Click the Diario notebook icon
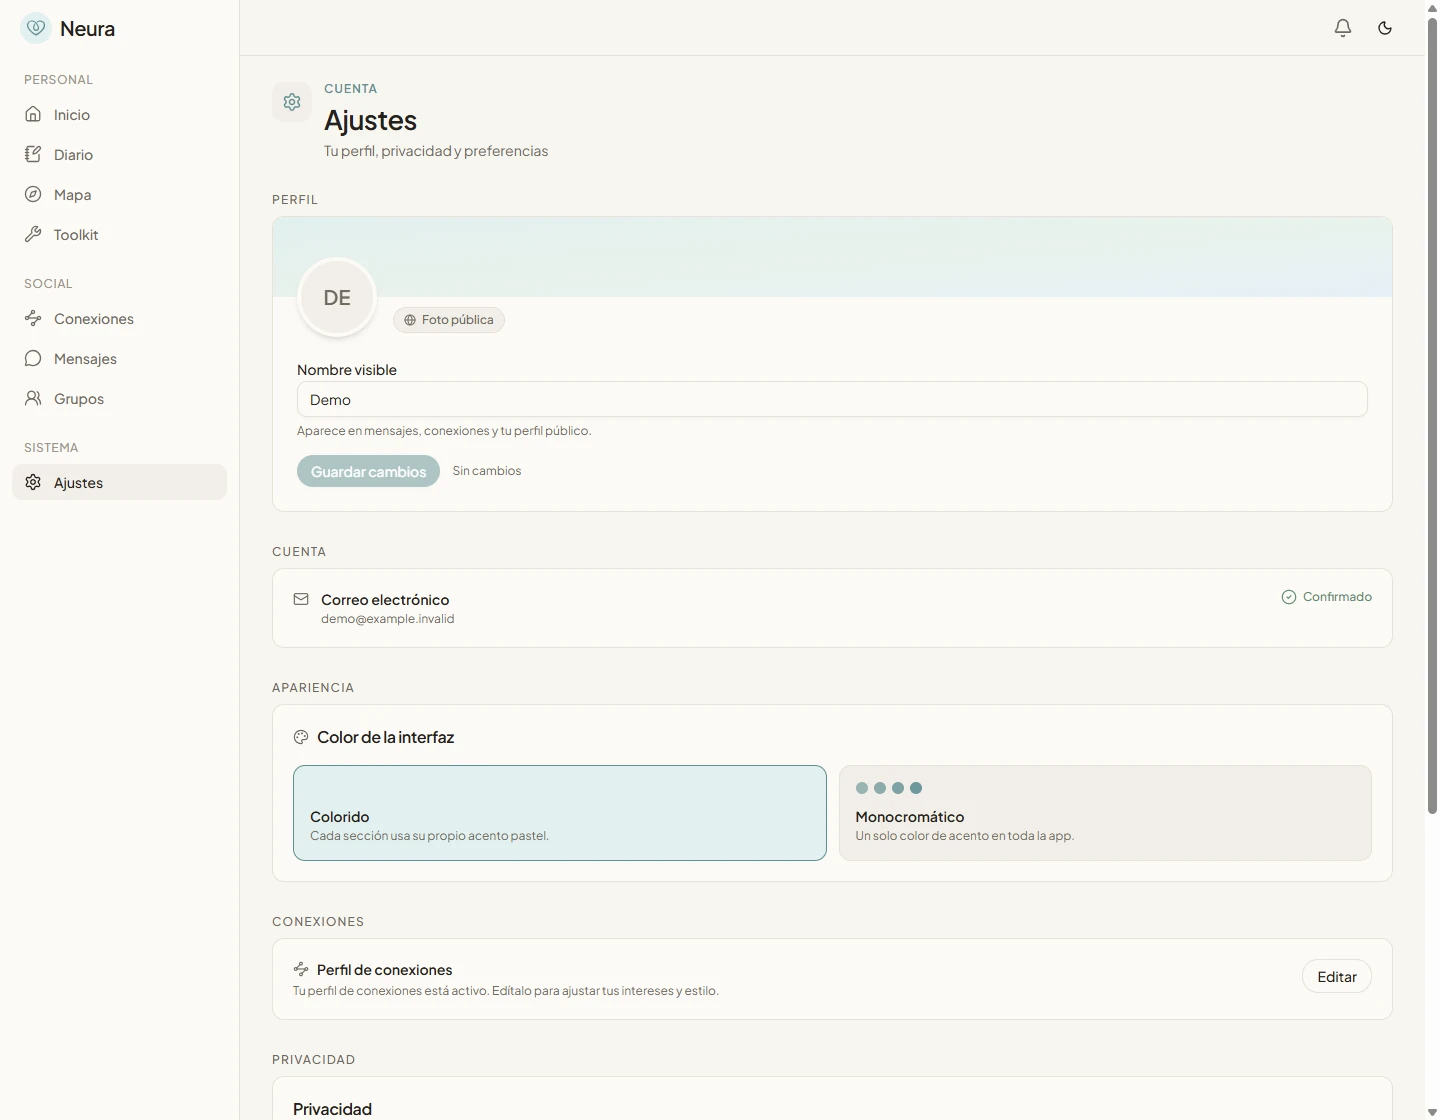Screen dimensions: 1440x1120 (x=33, y=154)
